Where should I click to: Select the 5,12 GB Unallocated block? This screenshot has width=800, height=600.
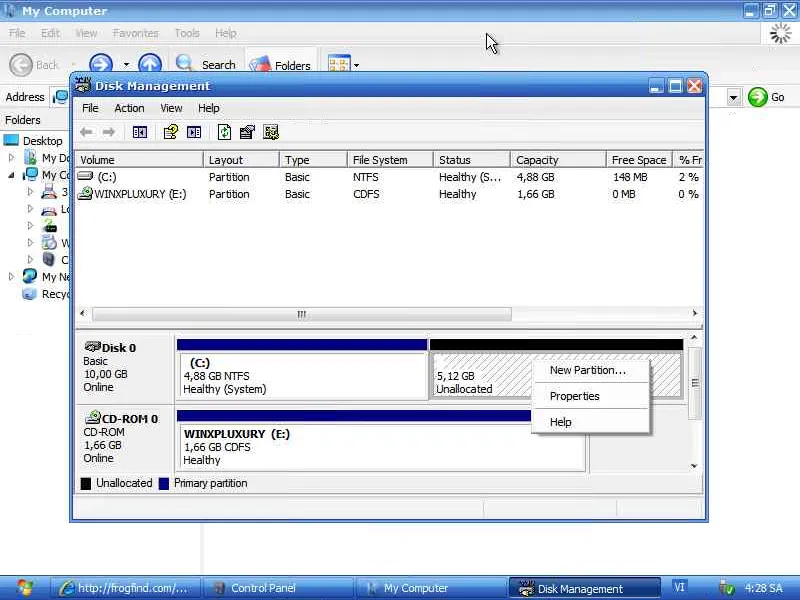(x=482, y=376)
